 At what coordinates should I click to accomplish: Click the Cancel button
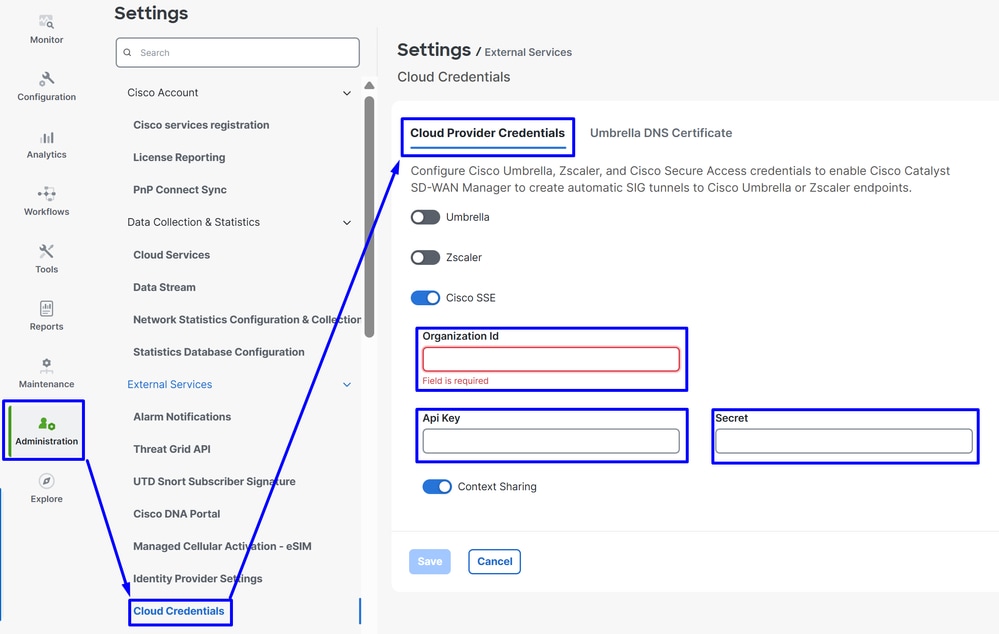(x=494, y=561)
